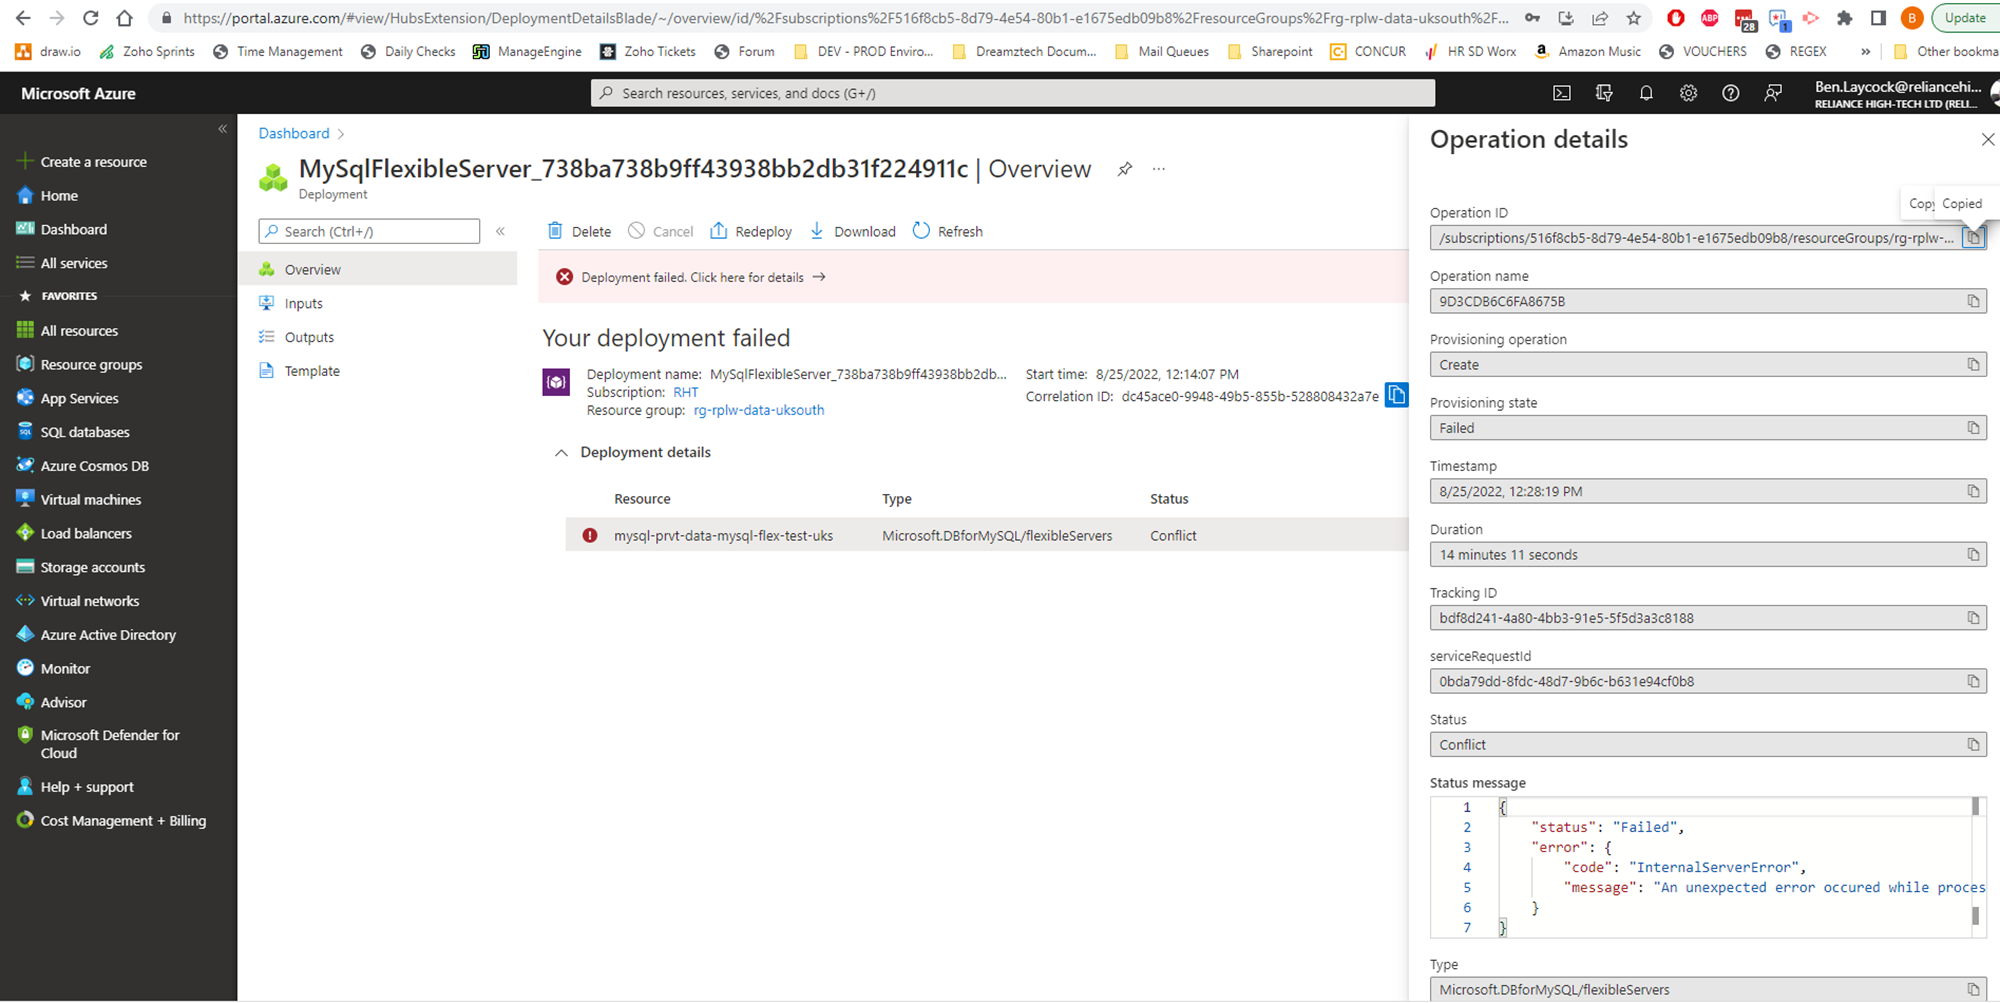Select Virtual machines in the sidebar
The height and width of the screenshot is (1003, 2000).
[92, 498]
